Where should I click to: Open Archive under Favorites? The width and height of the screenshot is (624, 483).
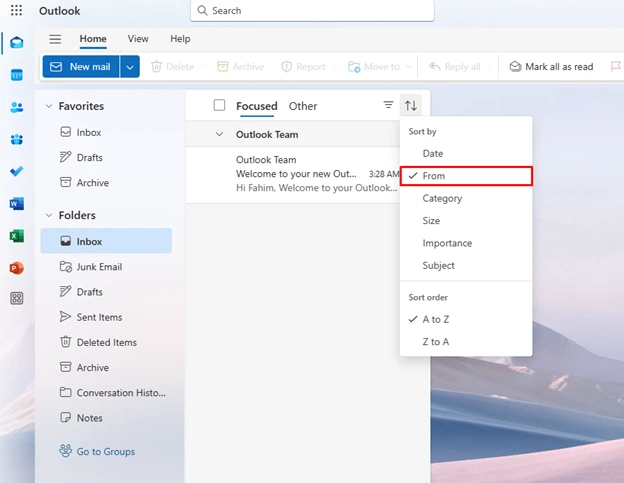106,183
